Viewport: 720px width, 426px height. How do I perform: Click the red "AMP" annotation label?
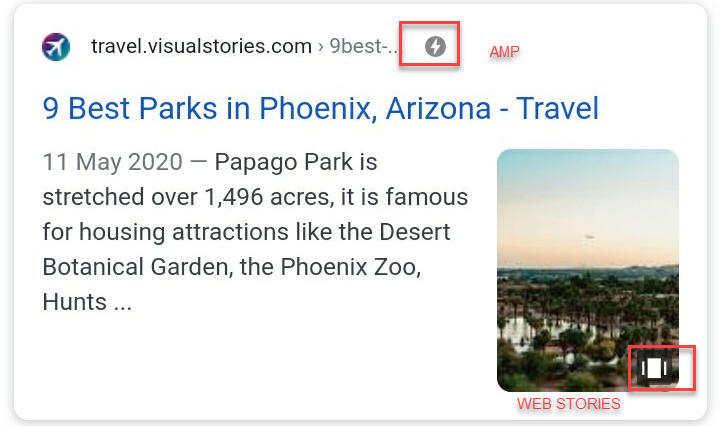point(504,52)
